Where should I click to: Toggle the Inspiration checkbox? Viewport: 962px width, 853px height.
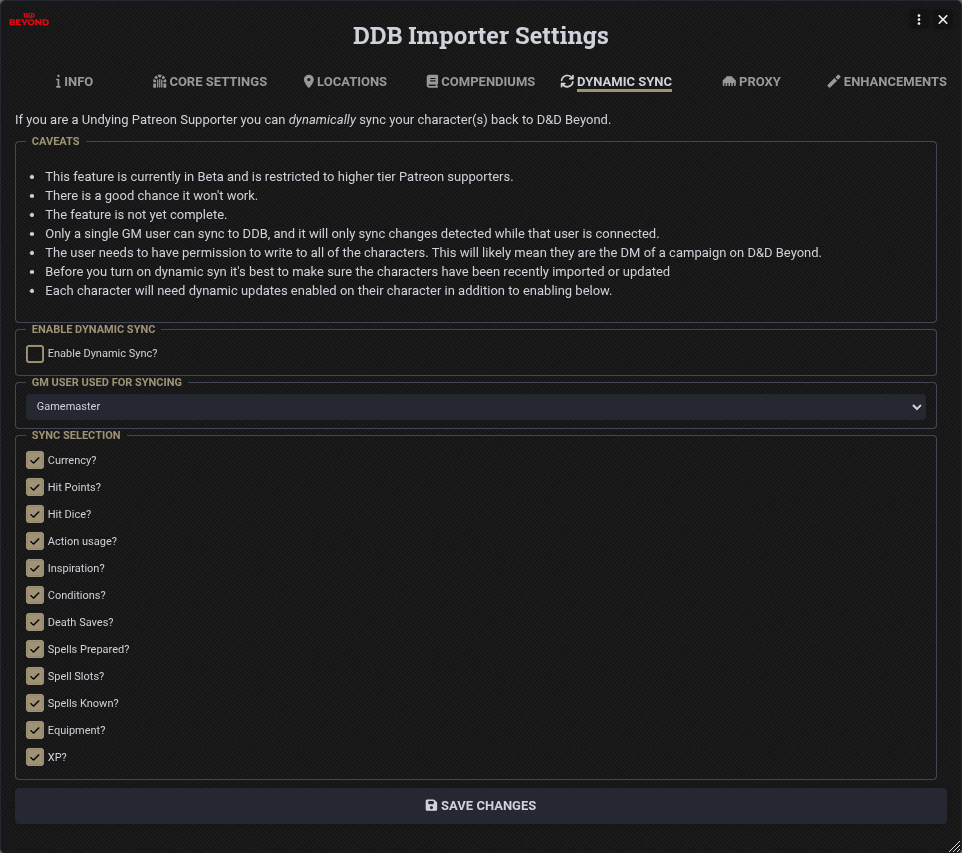pyautogui.click(x=35, y=568)
